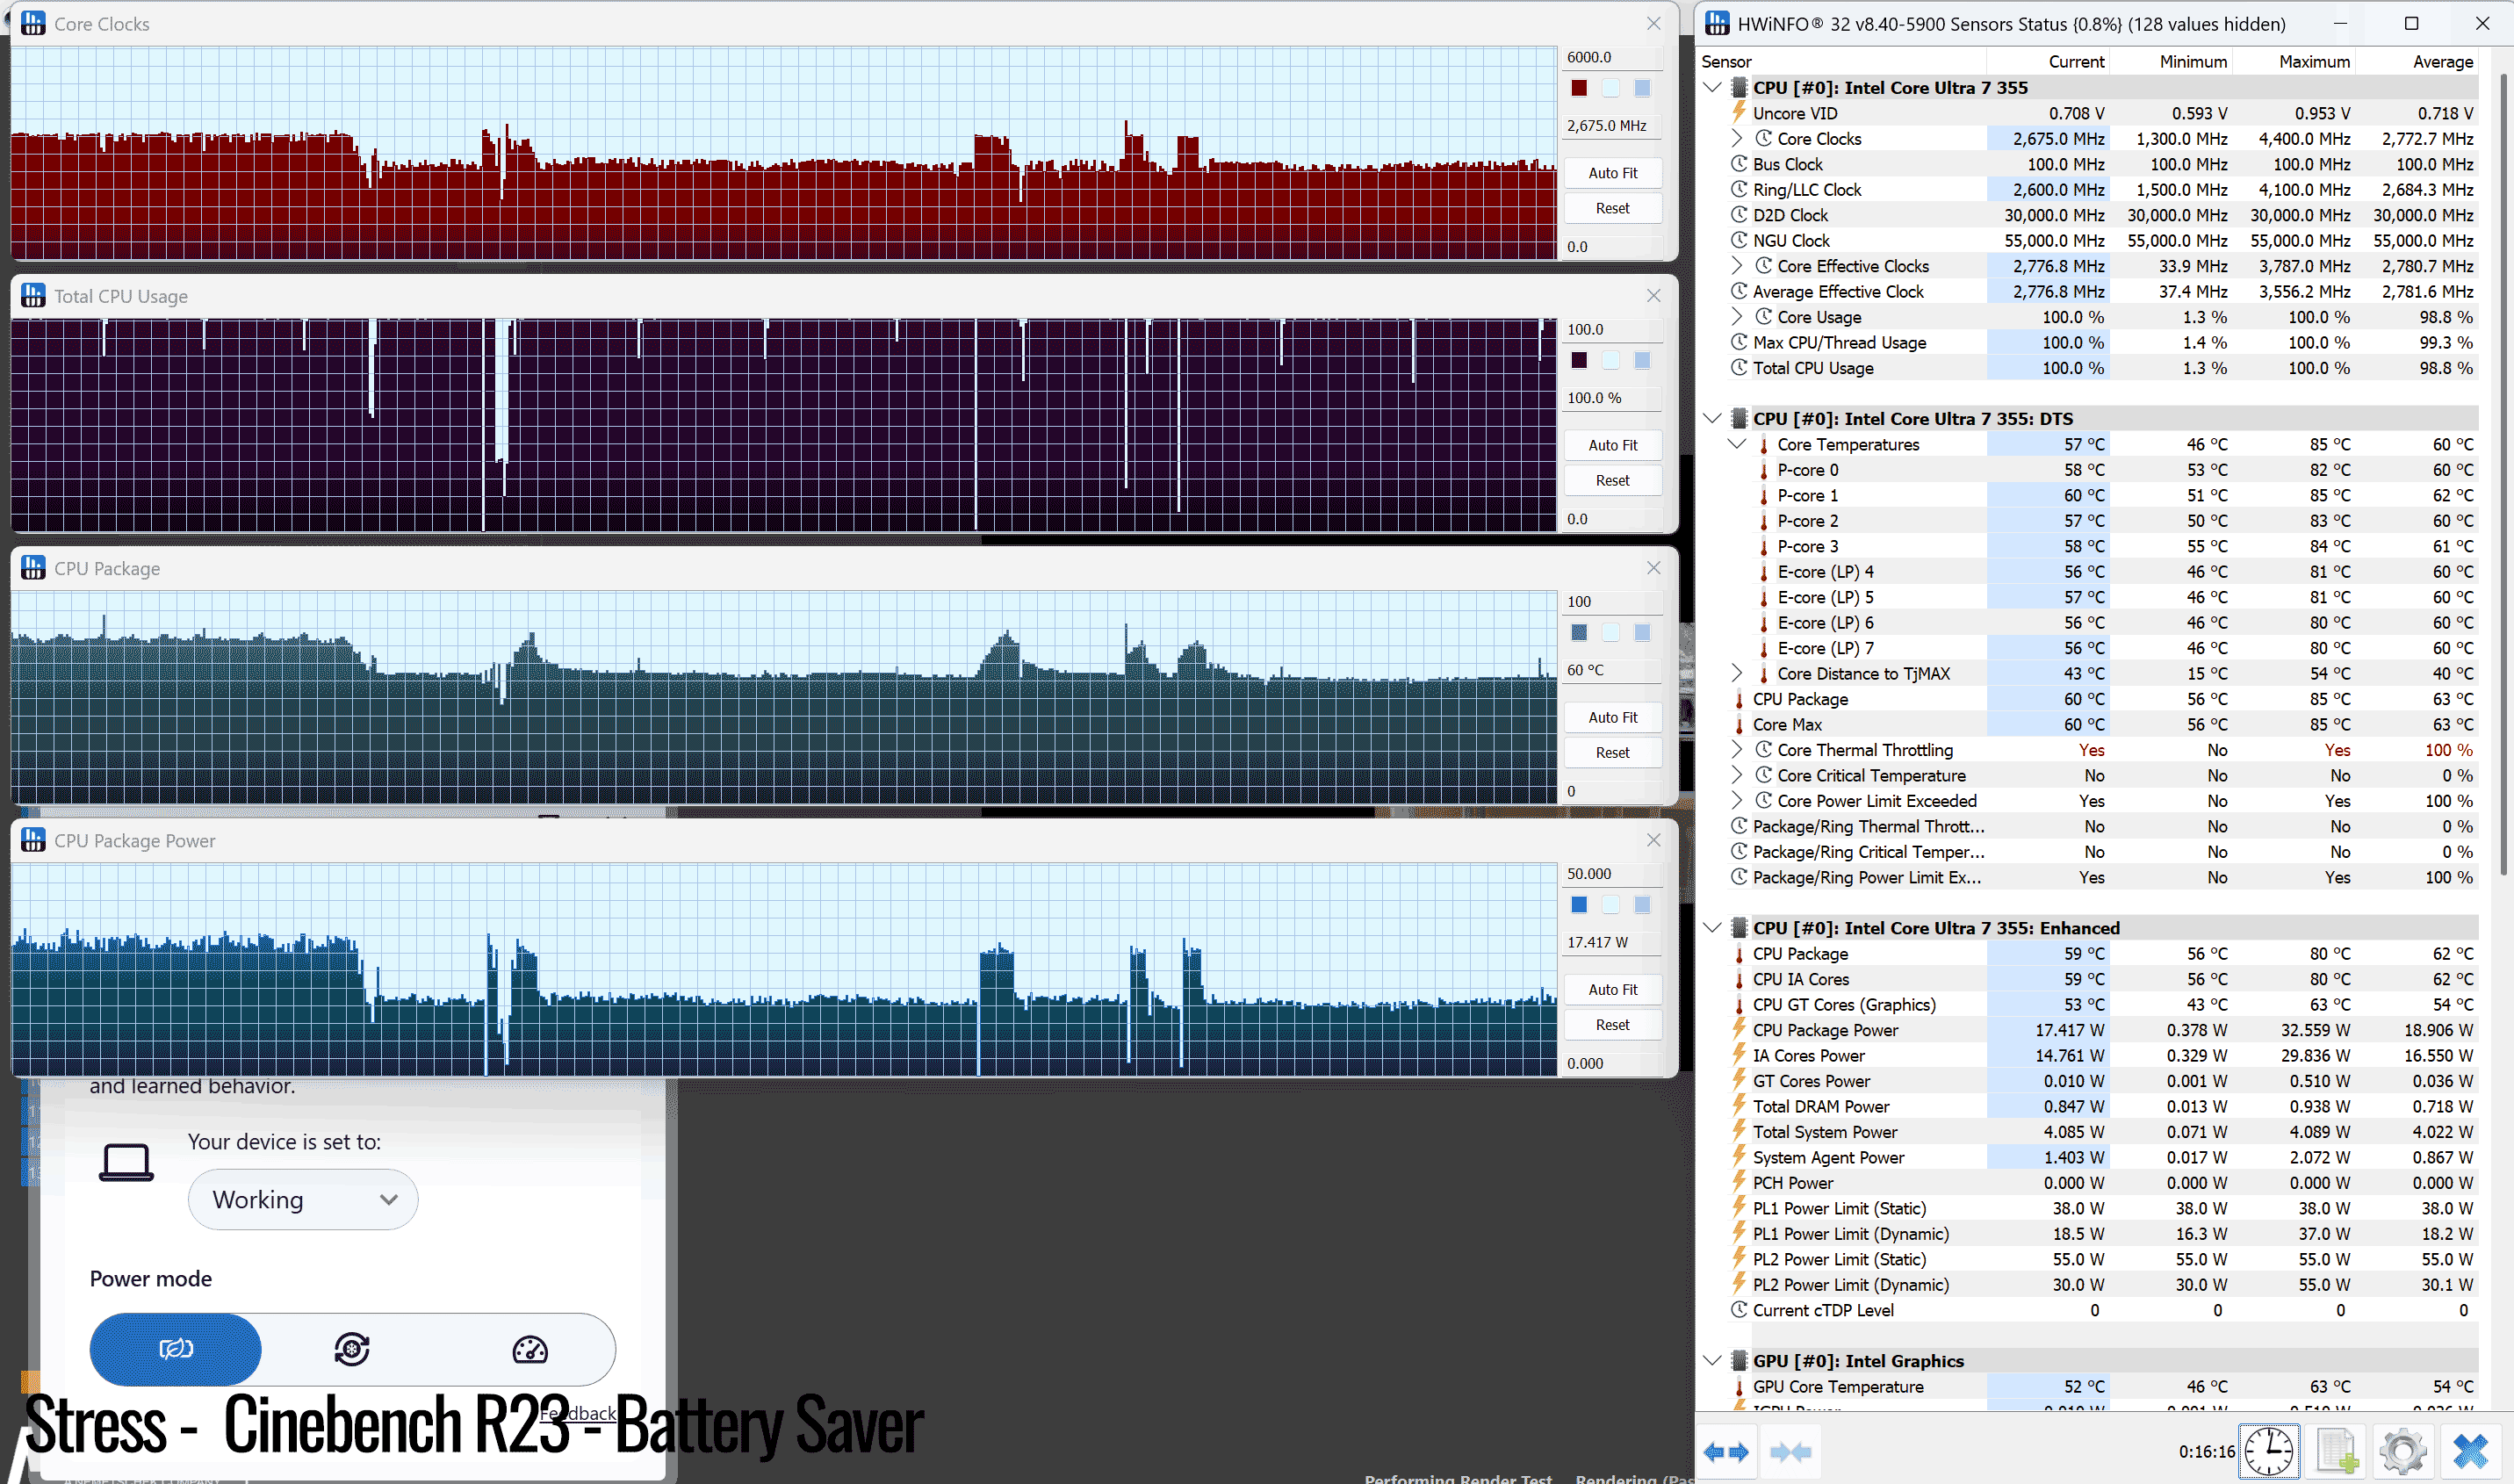Viewport: 2514px width, 1484px height.
Task: Expand the Core Usage row
Action: [x=1737, y=316]
